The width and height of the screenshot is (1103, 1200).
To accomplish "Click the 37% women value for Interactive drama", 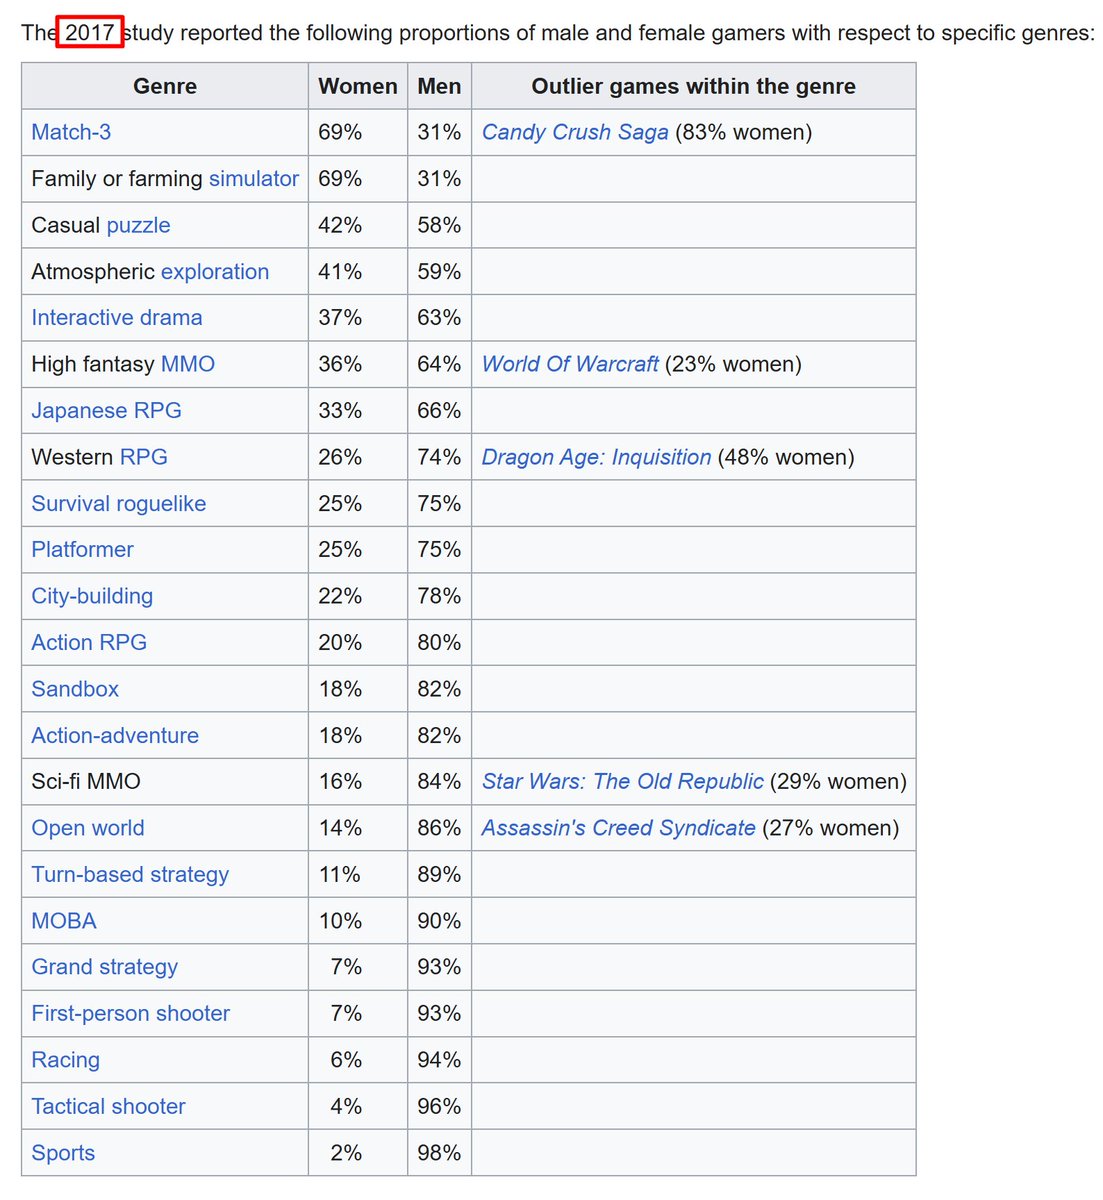I will pyautogui.click(x=340, y=318).
